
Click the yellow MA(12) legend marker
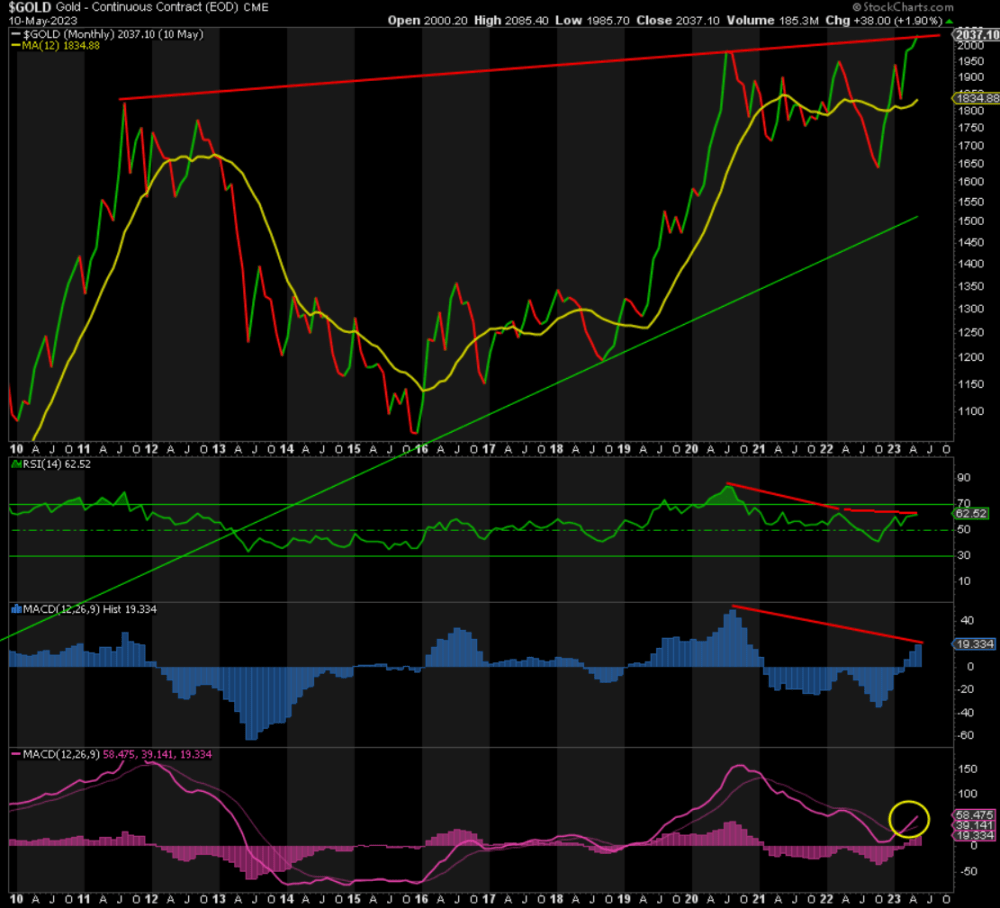[x=17, y=43]
